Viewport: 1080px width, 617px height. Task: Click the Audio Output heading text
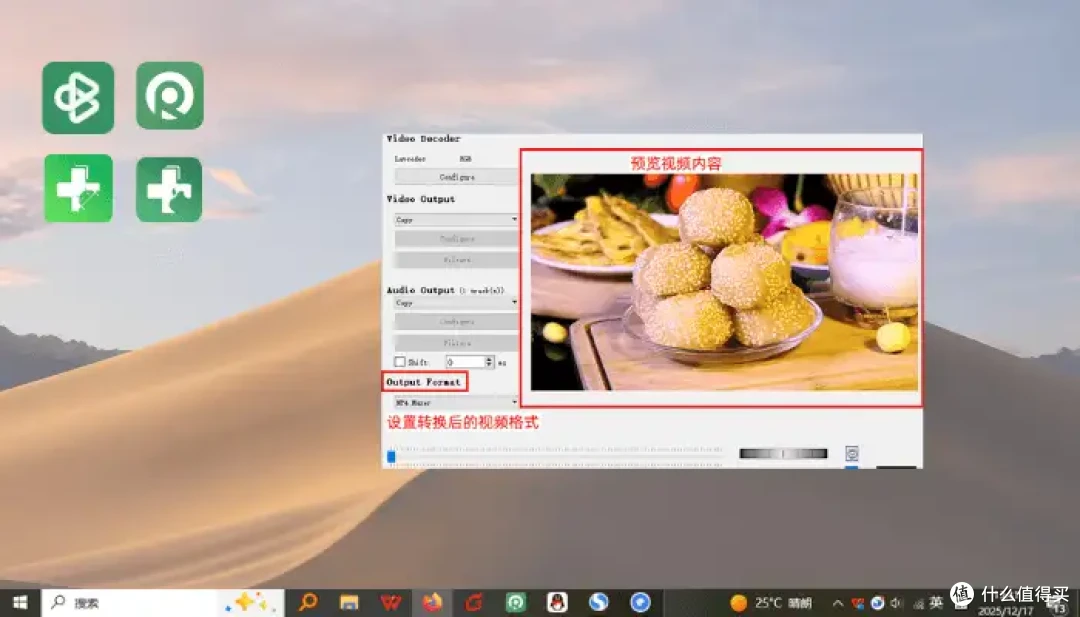tap(420, 290)
